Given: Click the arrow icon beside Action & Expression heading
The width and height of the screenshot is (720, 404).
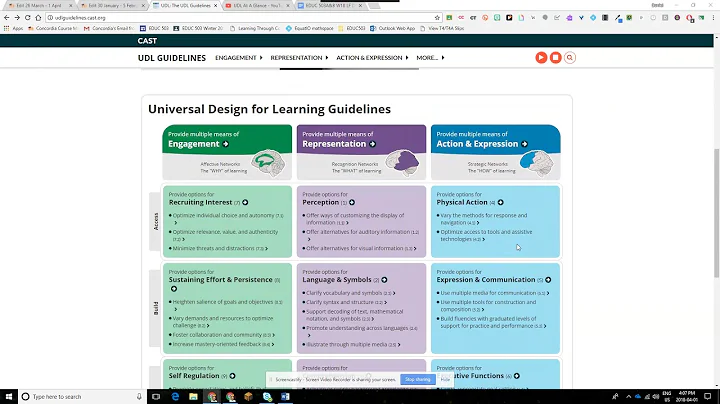Looking at the screenshot, I should point(524,144).
